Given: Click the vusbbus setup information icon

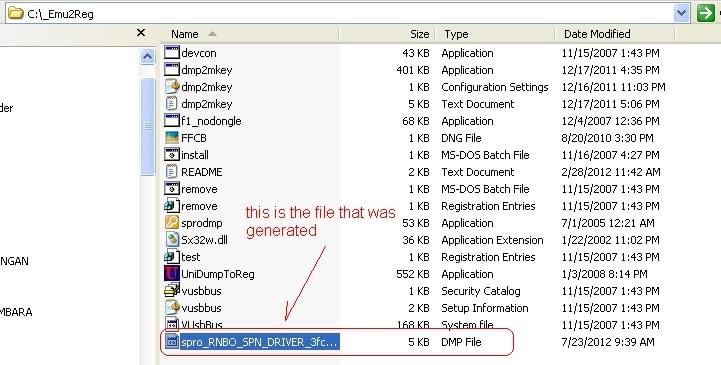Looking at the screenshot, I should 172,308.
